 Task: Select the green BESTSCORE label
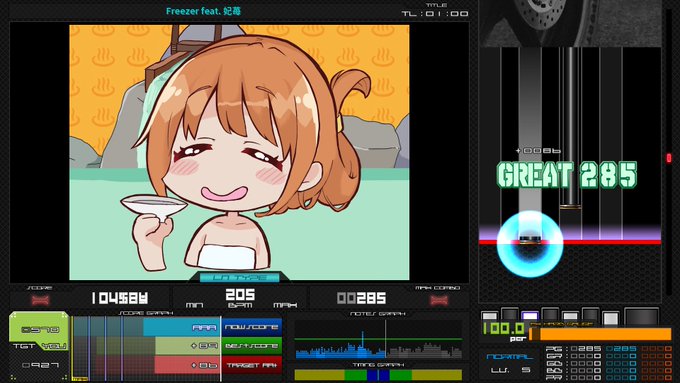(x=252, y=346)
